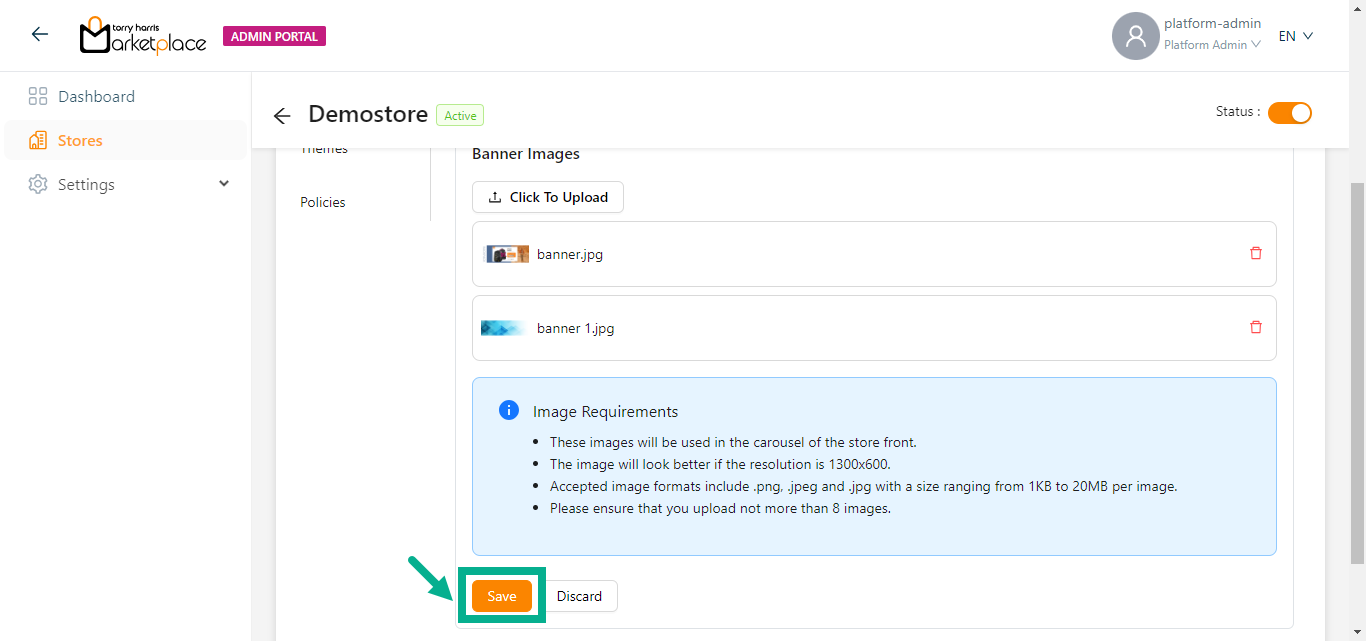Image resolution: width=1366 pixels, height=641 pixels.
Task: Click the Settings gear icon
Action: pyautogui.click(x=38, y=185)
